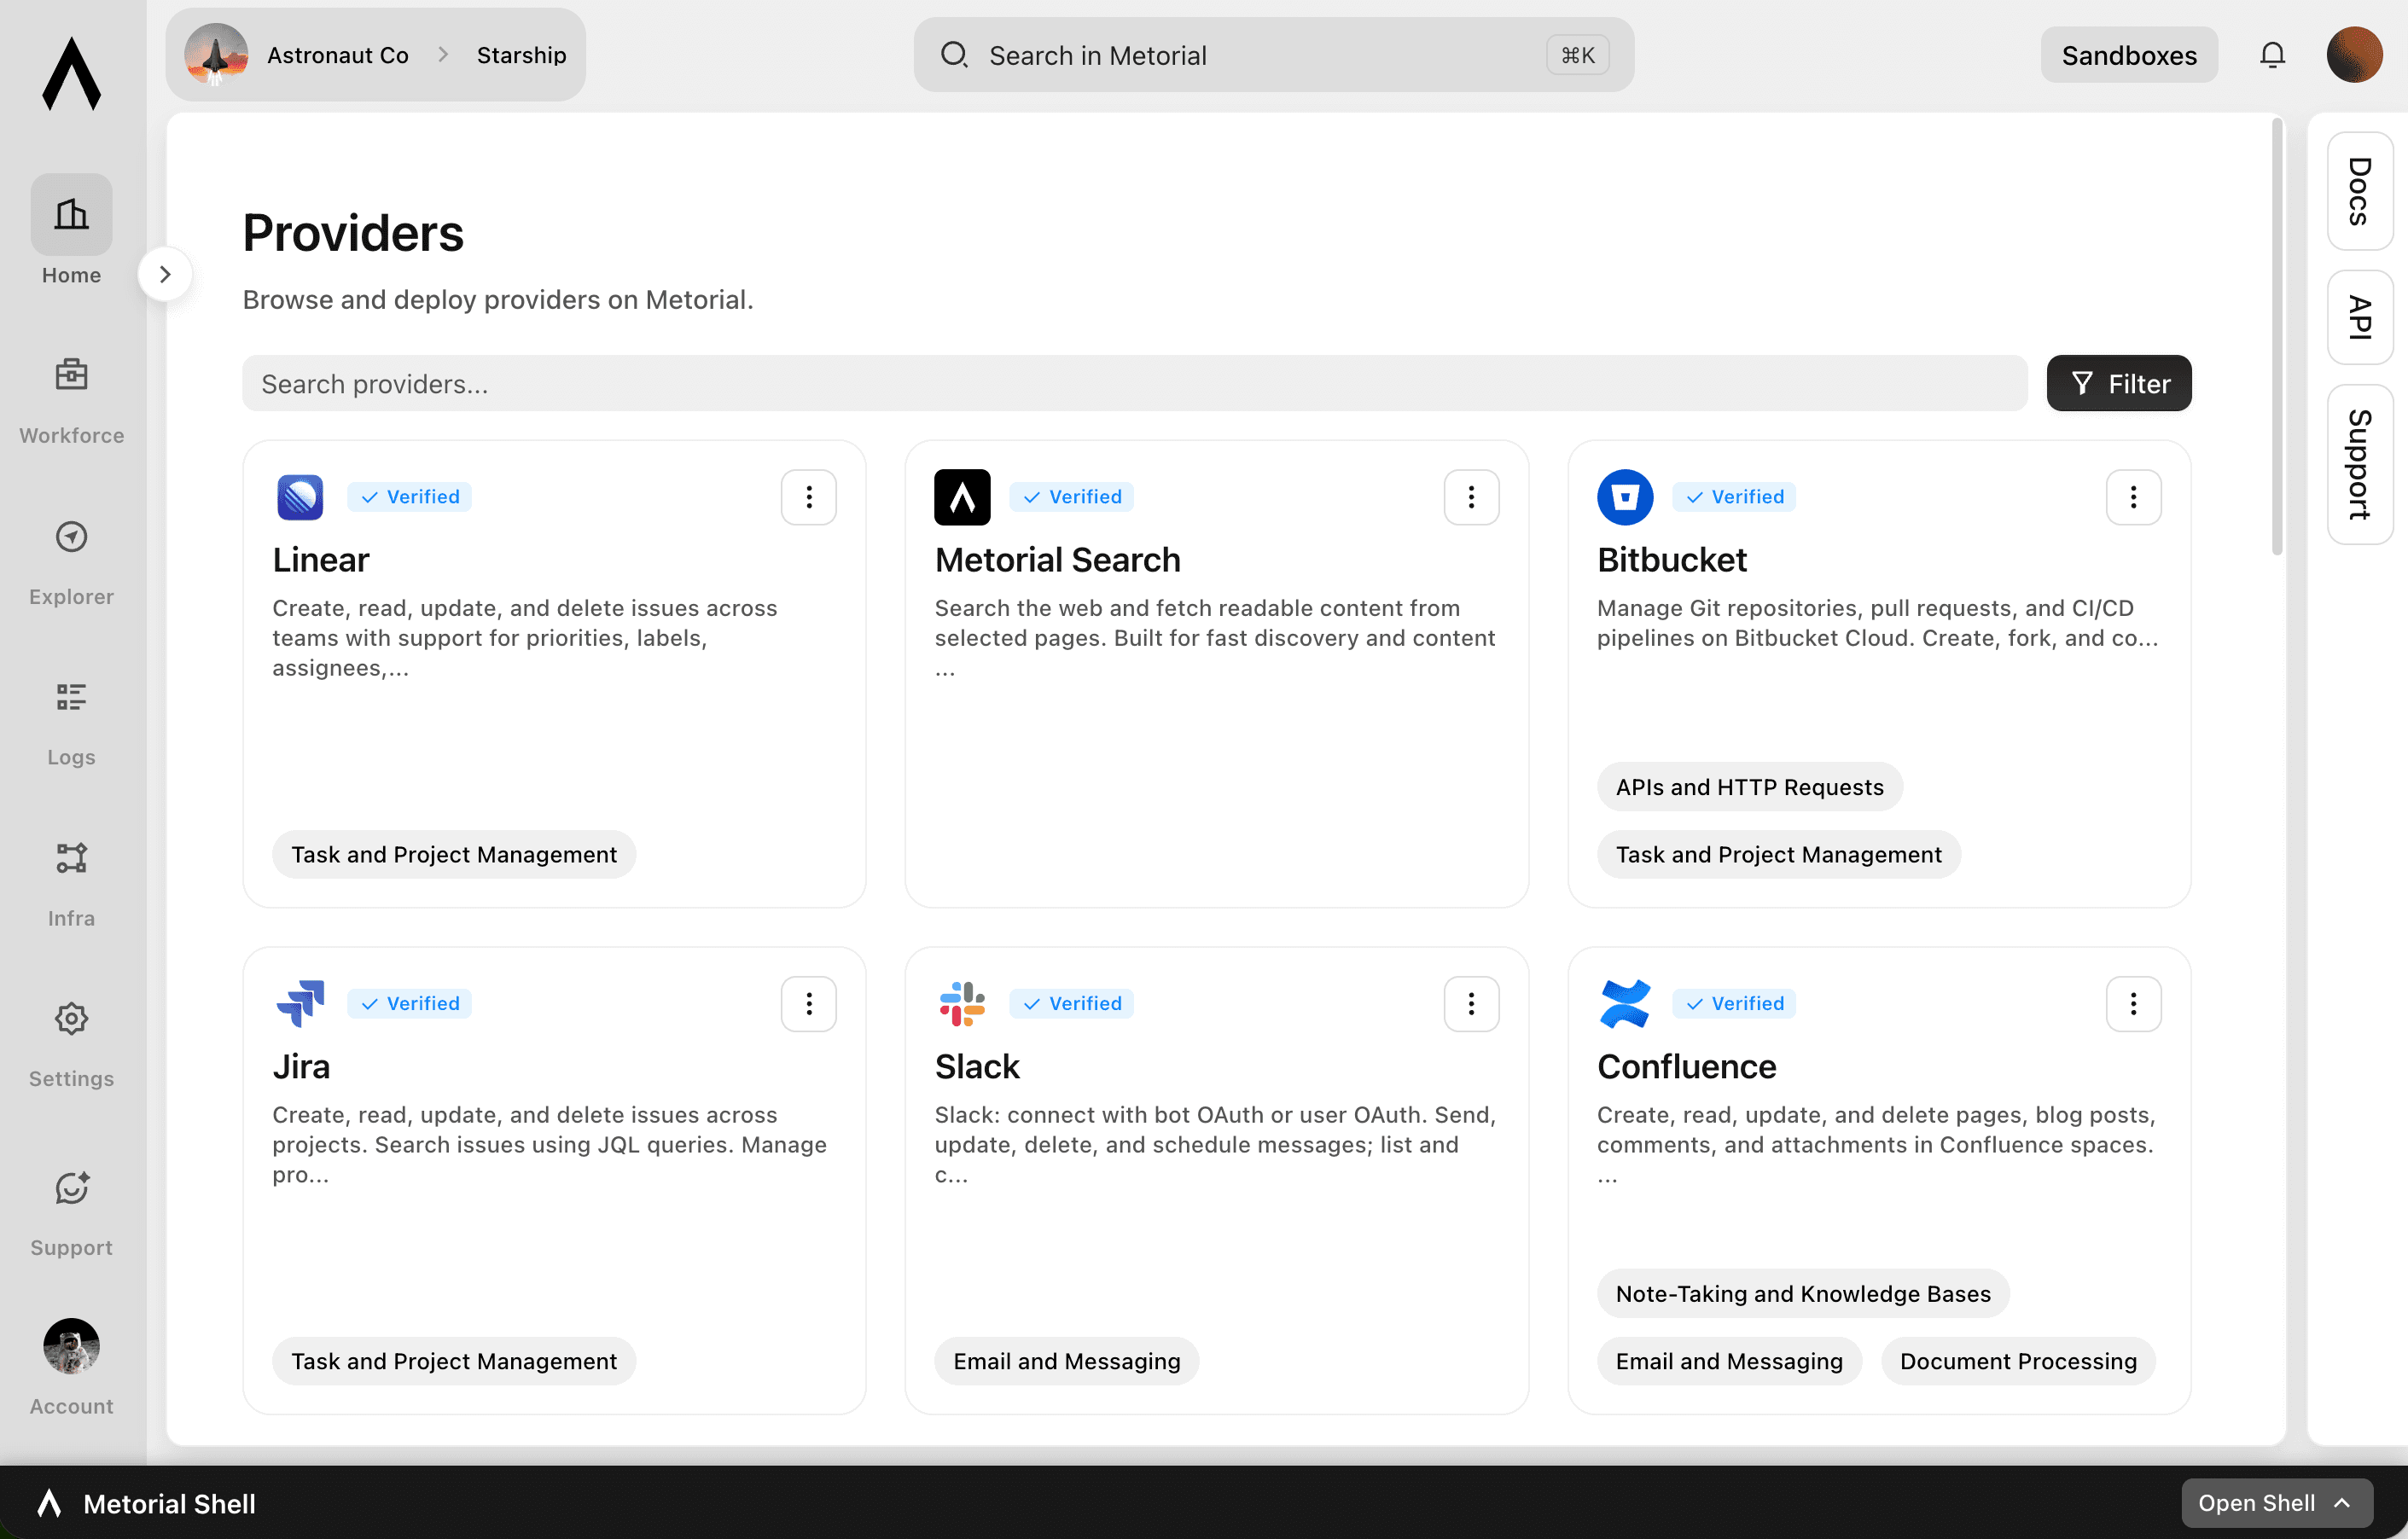Select Astronaut Co in the breadcrumb
2408x1539 pixels.
(338, 55)
